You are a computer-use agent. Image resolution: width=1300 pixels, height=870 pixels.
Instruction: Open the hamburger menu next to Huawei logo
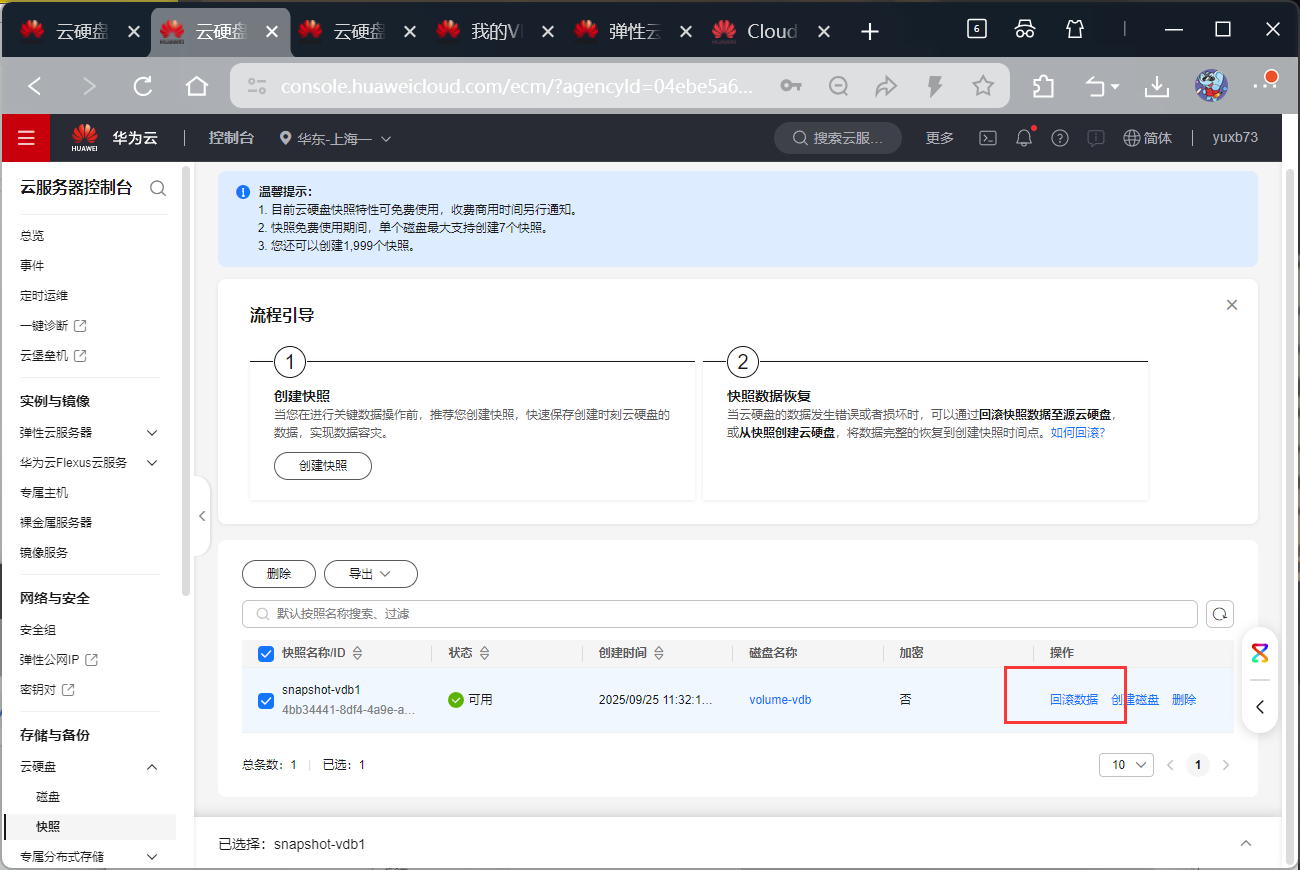pos(26,138)
